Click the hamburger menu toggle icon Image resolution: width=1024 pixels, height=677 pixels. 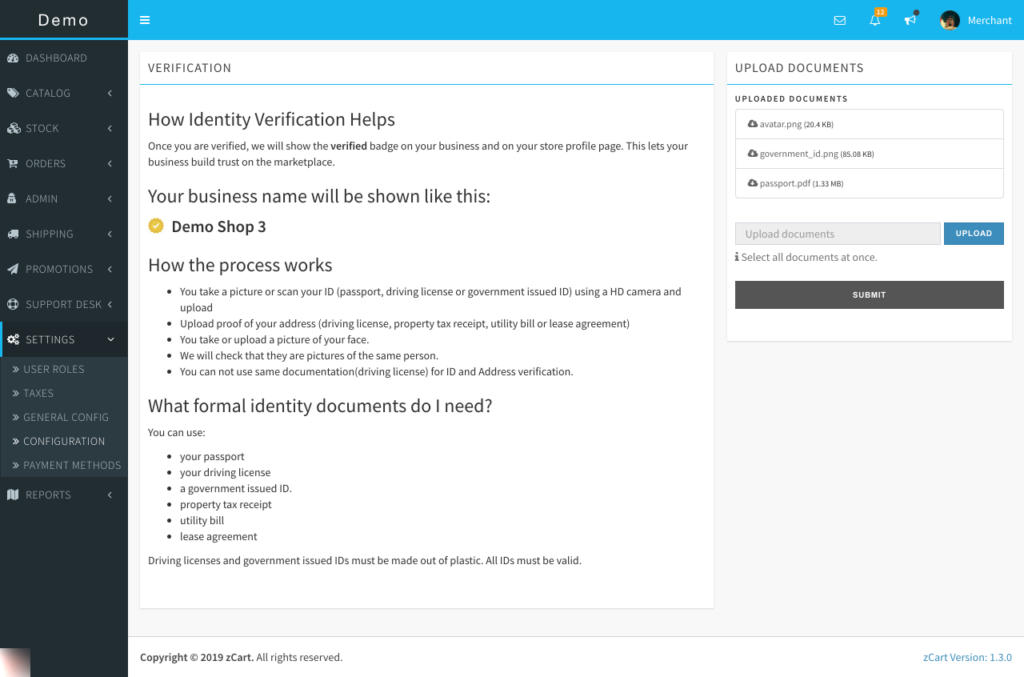click(x=145, y=20)
